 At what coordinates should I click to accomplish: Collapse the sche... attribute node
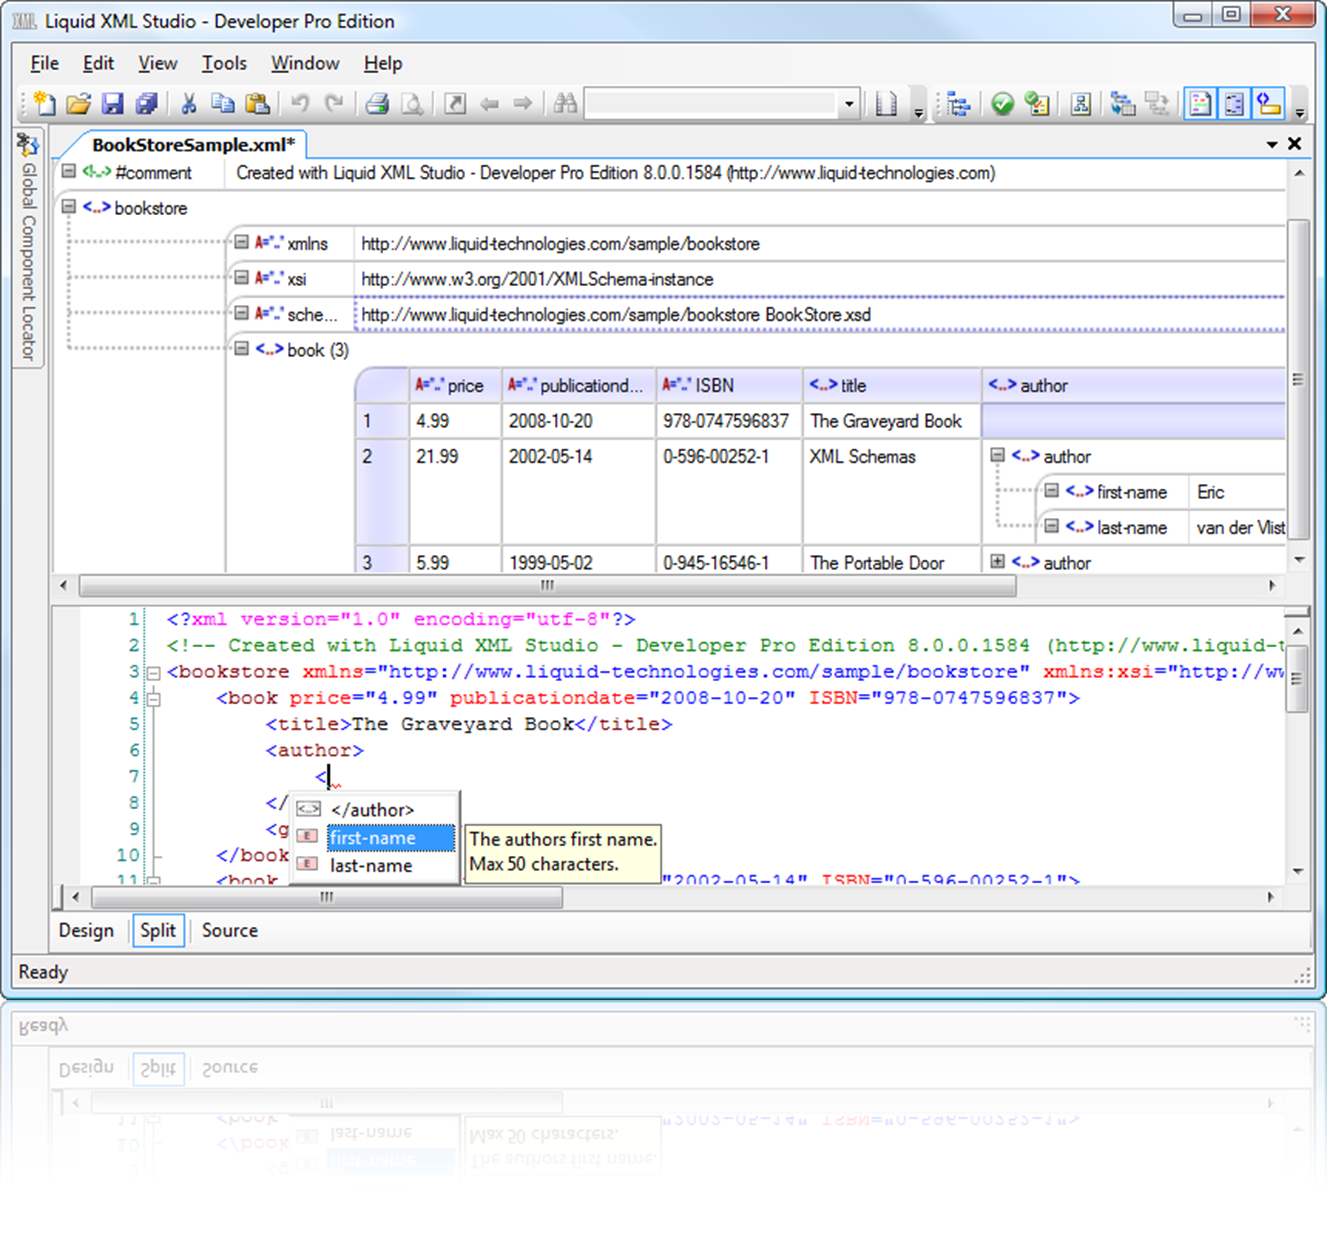click(241, 313)
